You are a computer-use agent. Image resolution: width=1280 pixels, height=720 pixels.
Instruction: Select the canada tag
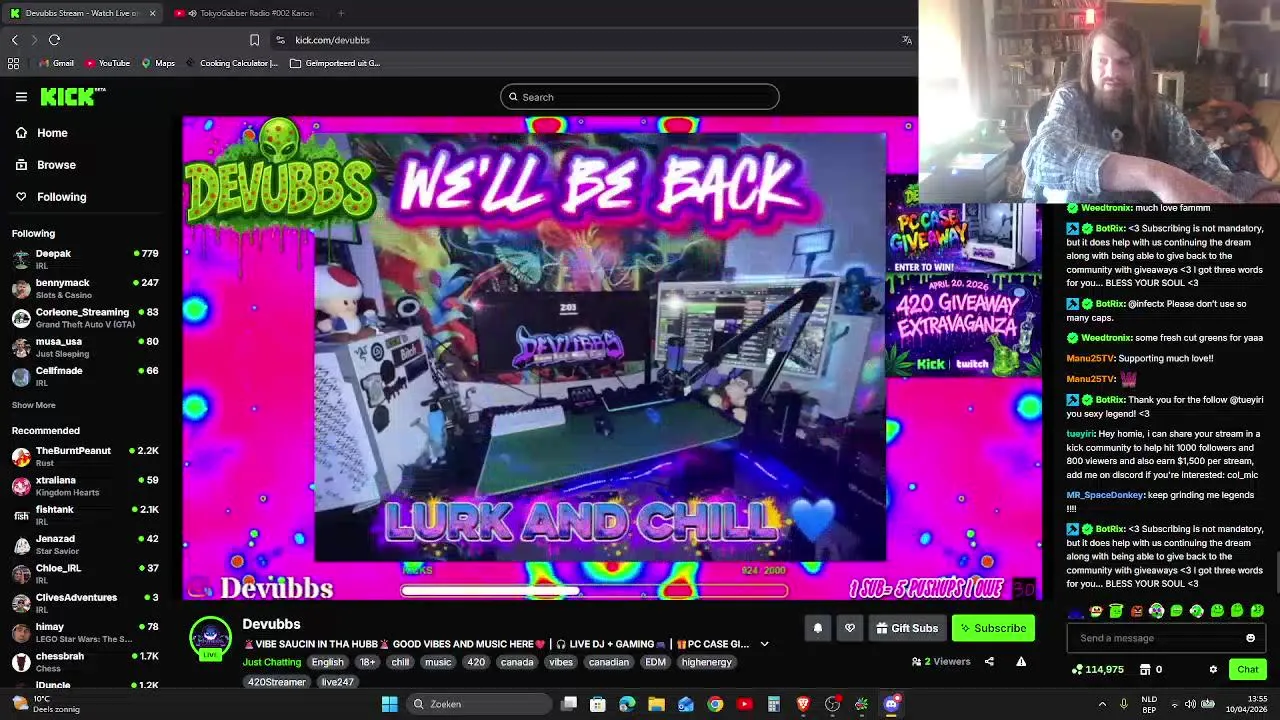point(517,662)
